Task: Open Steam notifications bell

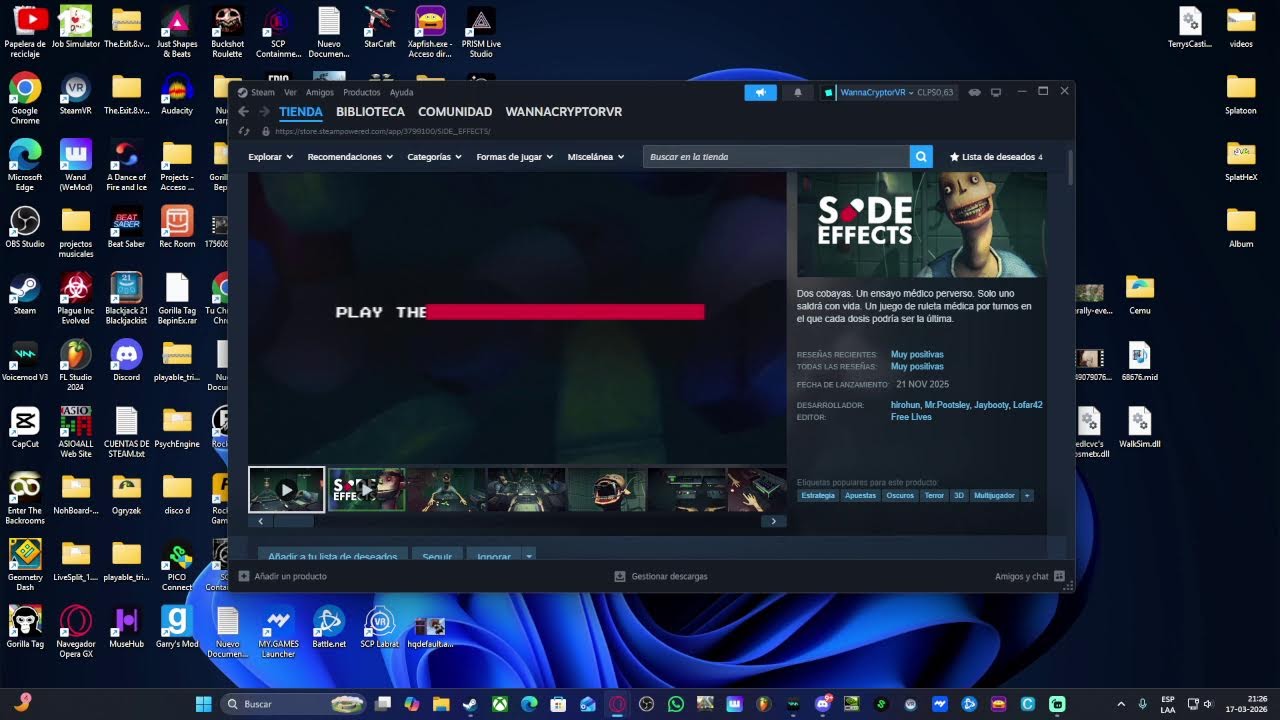Action: pos(798,92)
